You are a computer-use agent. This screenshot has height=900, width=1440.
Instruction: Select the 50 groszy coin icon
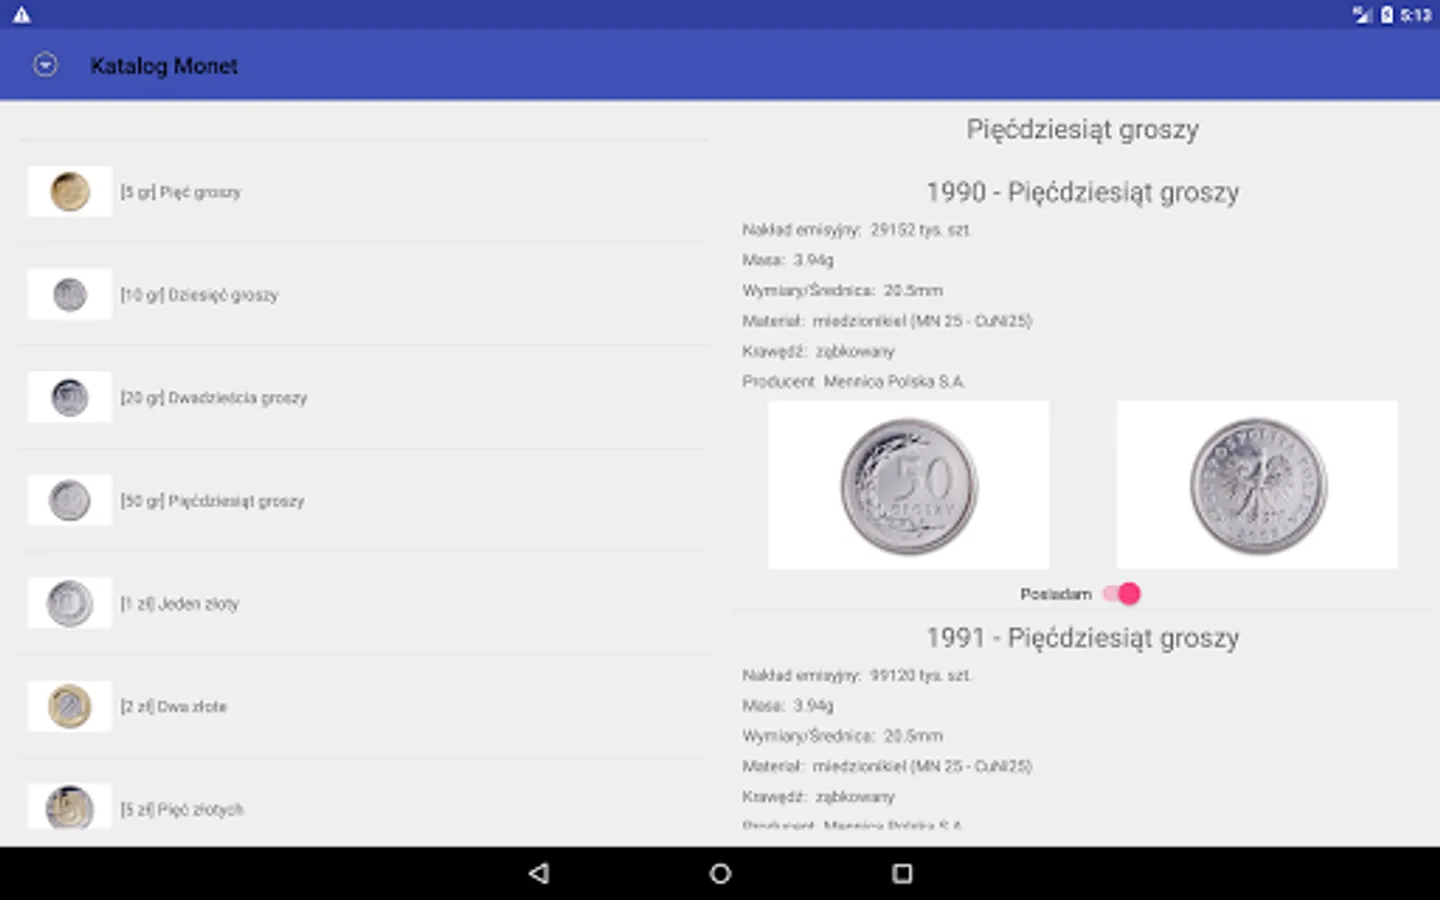pyautogui.click(x=69, y=499)
